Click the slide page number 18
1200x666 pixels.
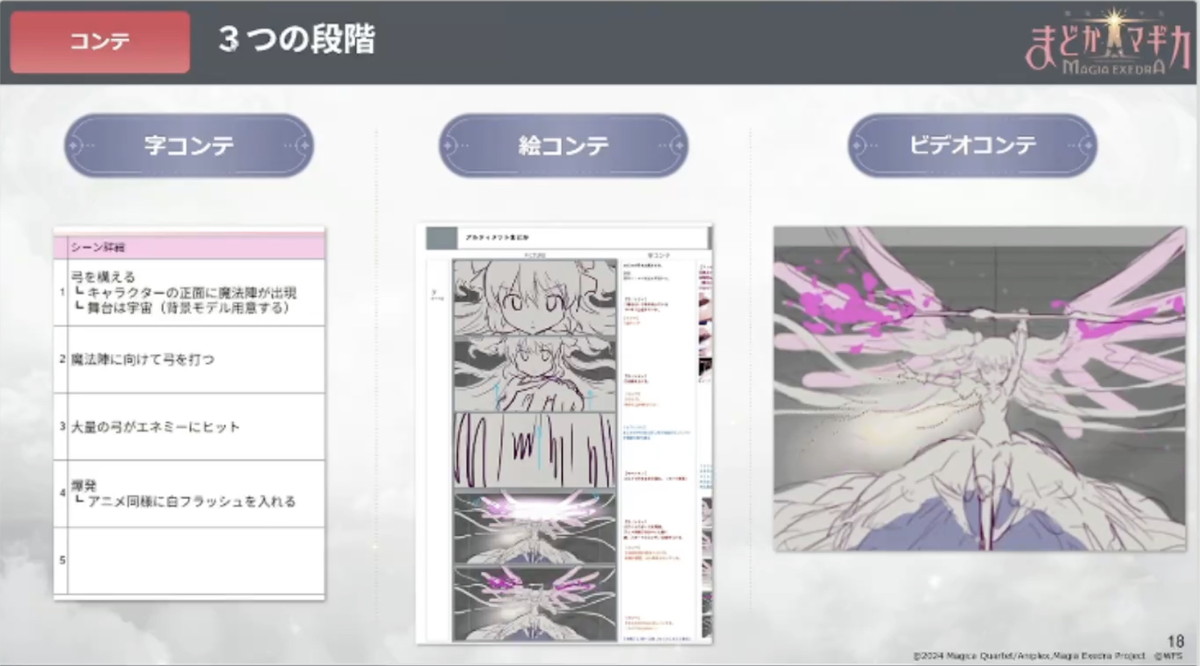click(1175, 641)
